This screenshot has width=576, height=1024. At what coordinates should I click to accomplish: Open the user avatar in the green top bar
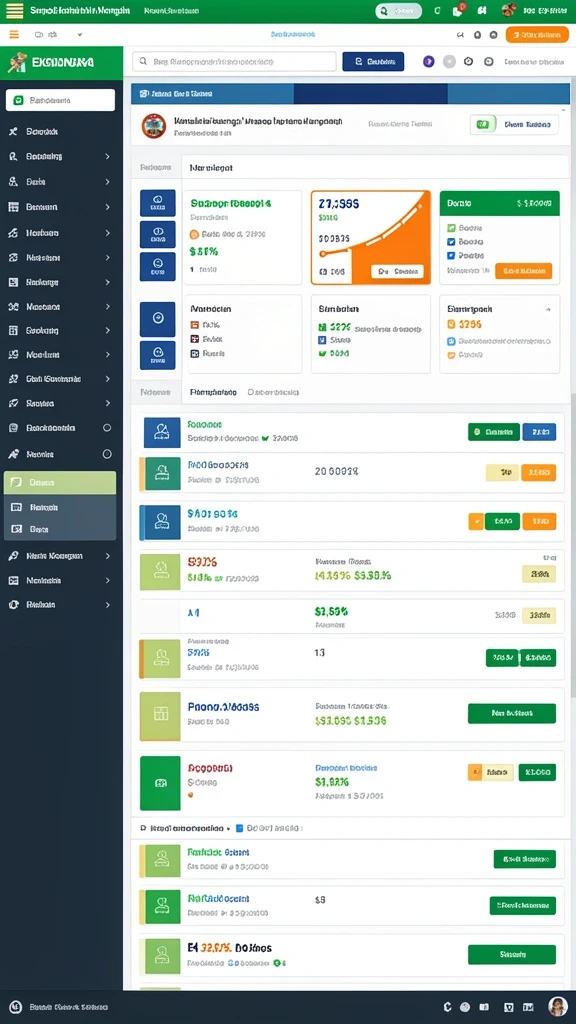click(509, 10)
